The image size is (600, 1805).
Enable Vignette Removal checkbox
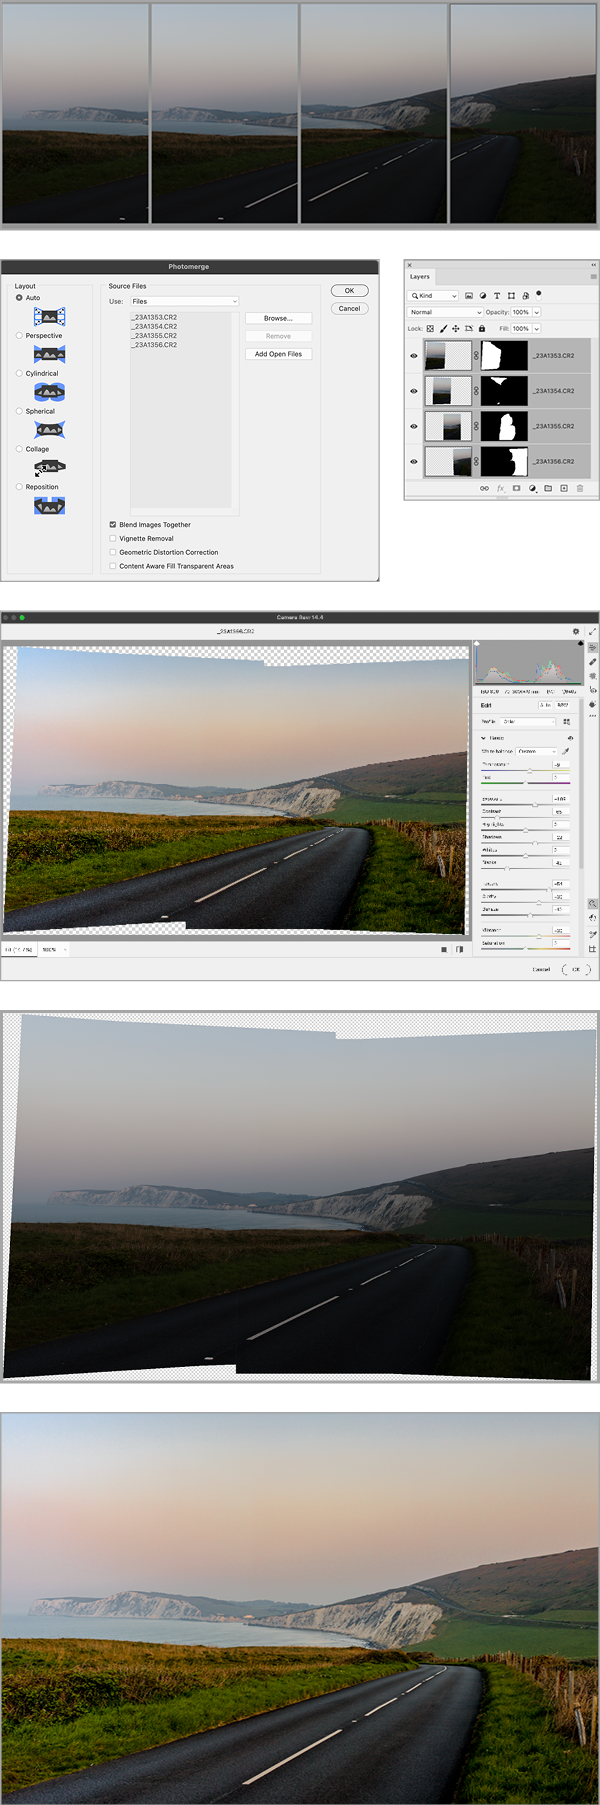(x=112, y=538)
